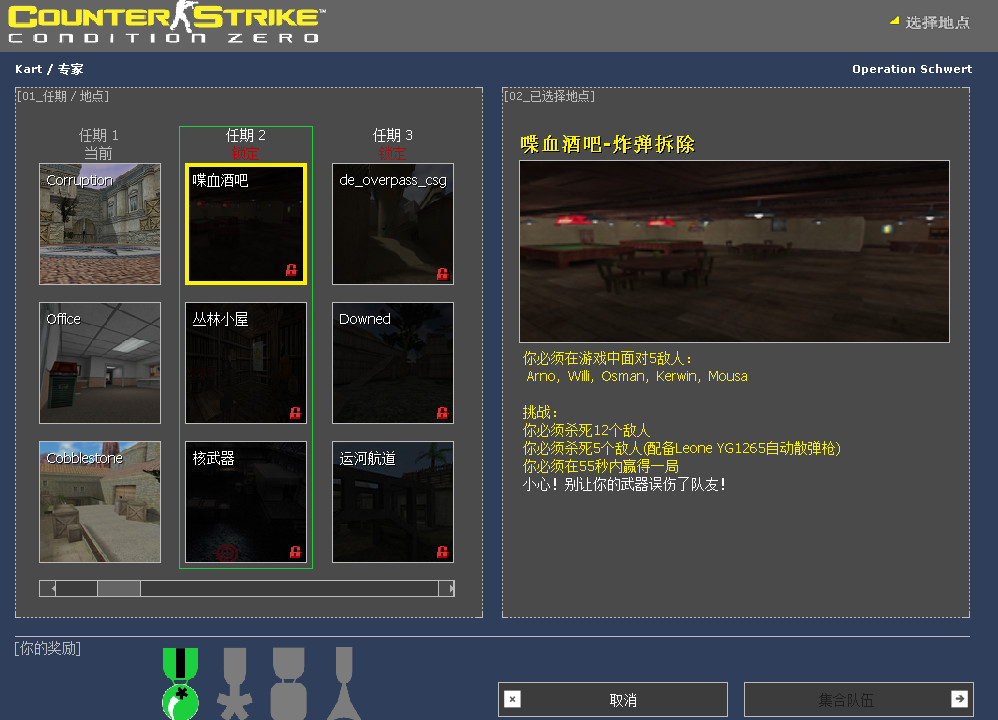Click the lock icon on 运河航道

point(442,551)
